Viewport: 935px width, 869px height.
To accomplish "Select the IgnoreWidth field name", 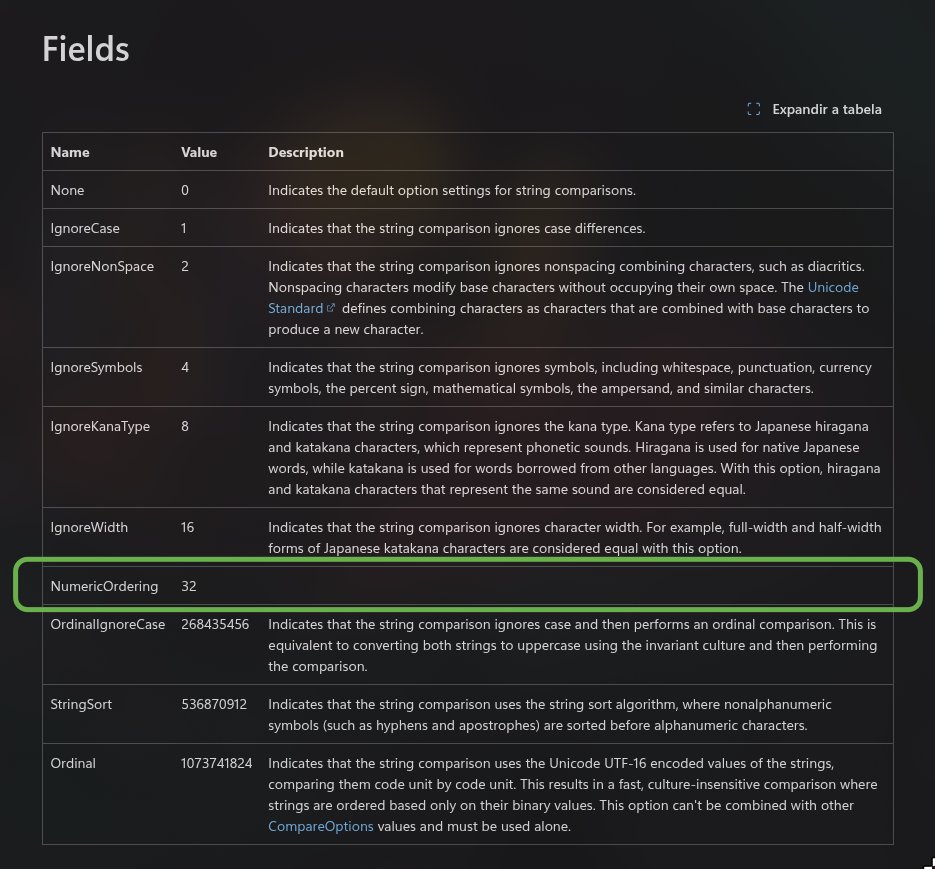I will (89, 527).
